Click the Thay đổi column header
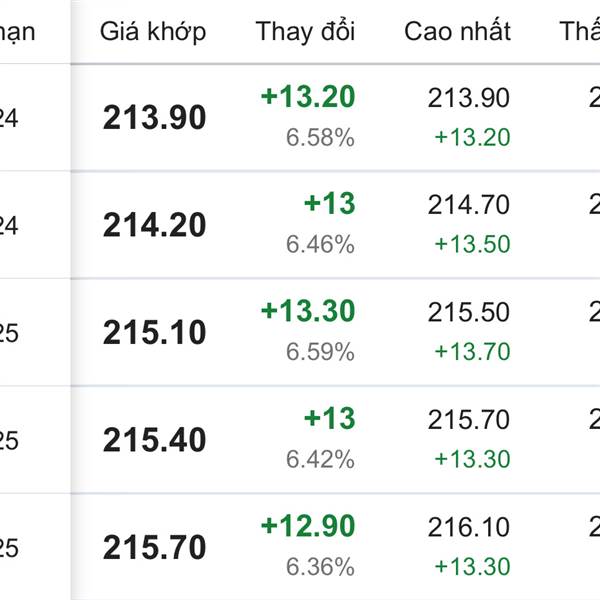This screenshot has width=600, height=600. 305,31
